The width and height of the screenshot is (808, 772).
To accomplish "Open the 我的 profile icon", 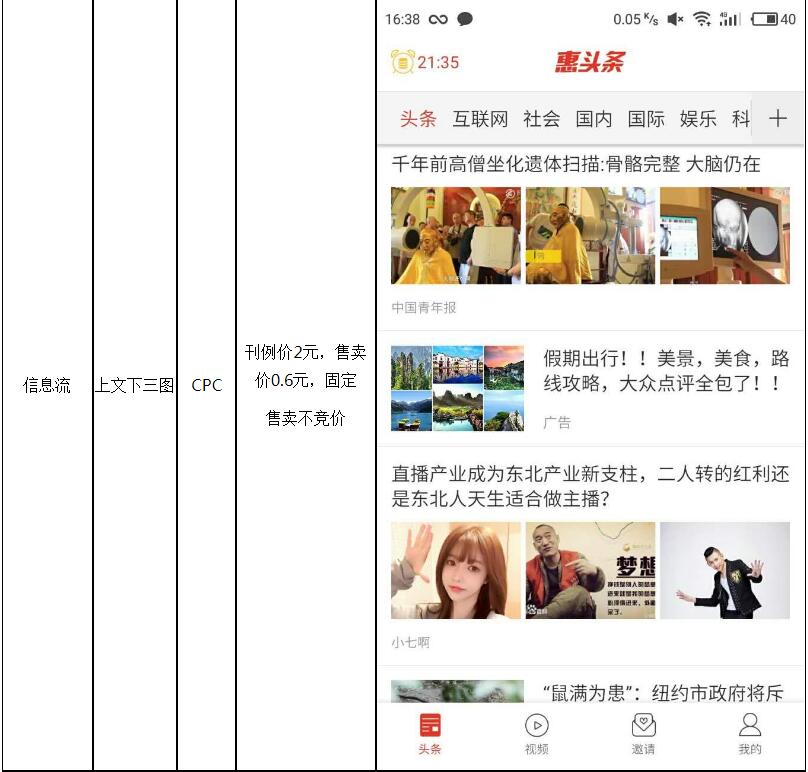I will 750,727.
